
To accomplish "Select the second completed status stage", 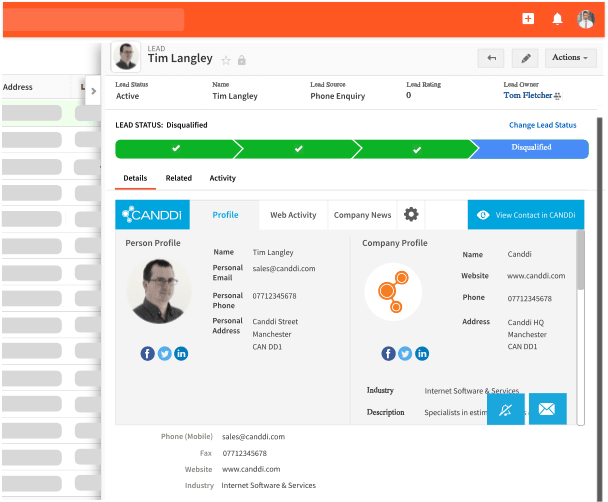I will (298, 149).
